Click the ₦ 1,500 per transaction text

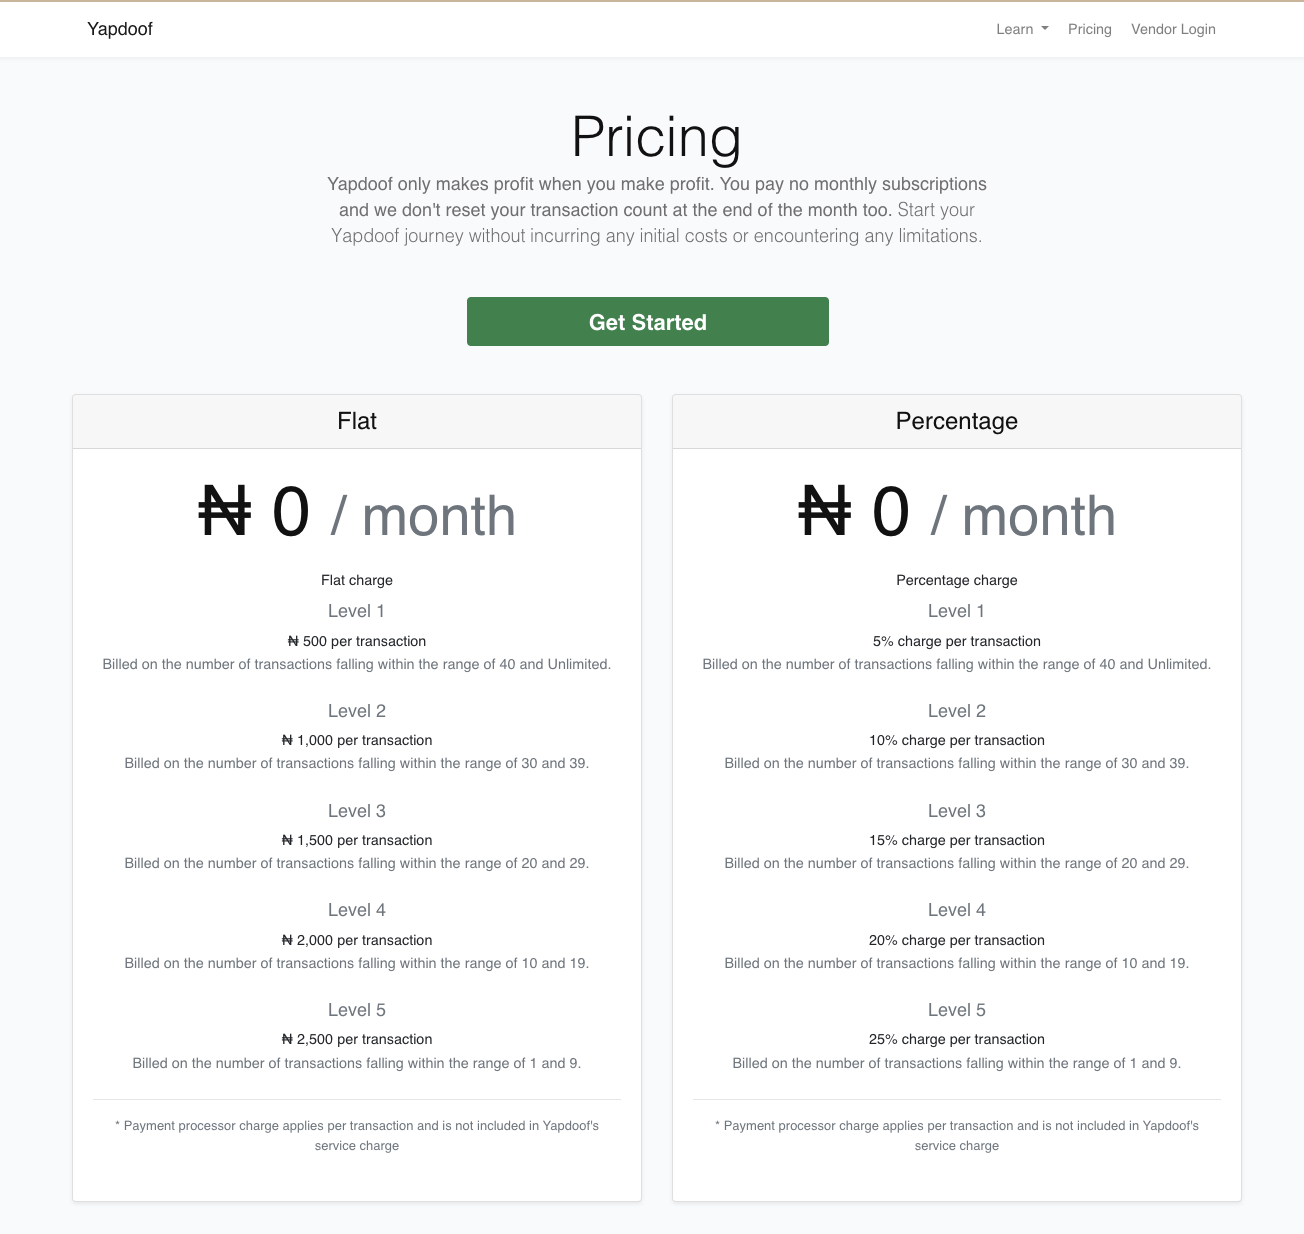[x=357, y=840]
